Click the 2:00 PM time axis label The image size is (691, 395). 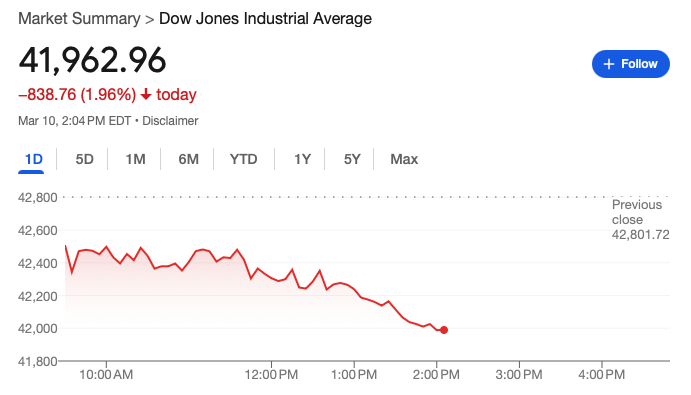[436, 375]
